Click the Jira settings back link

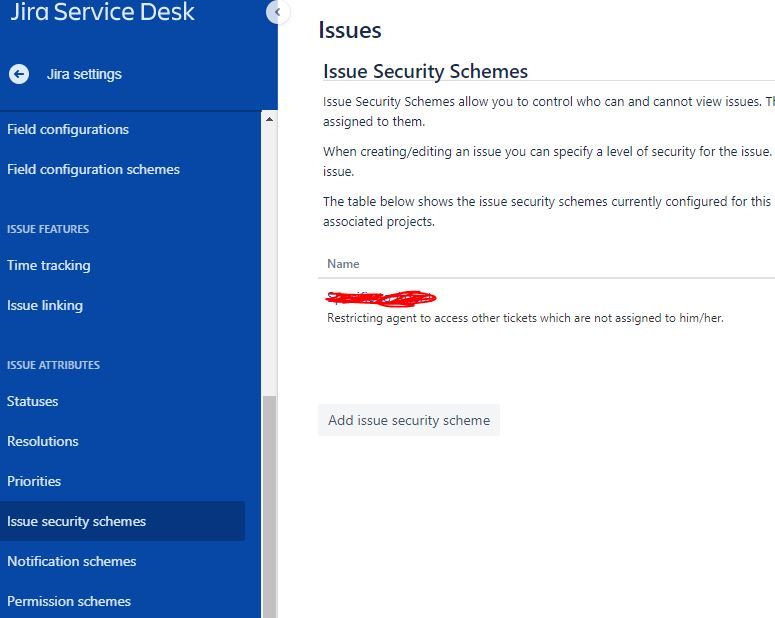84,74
